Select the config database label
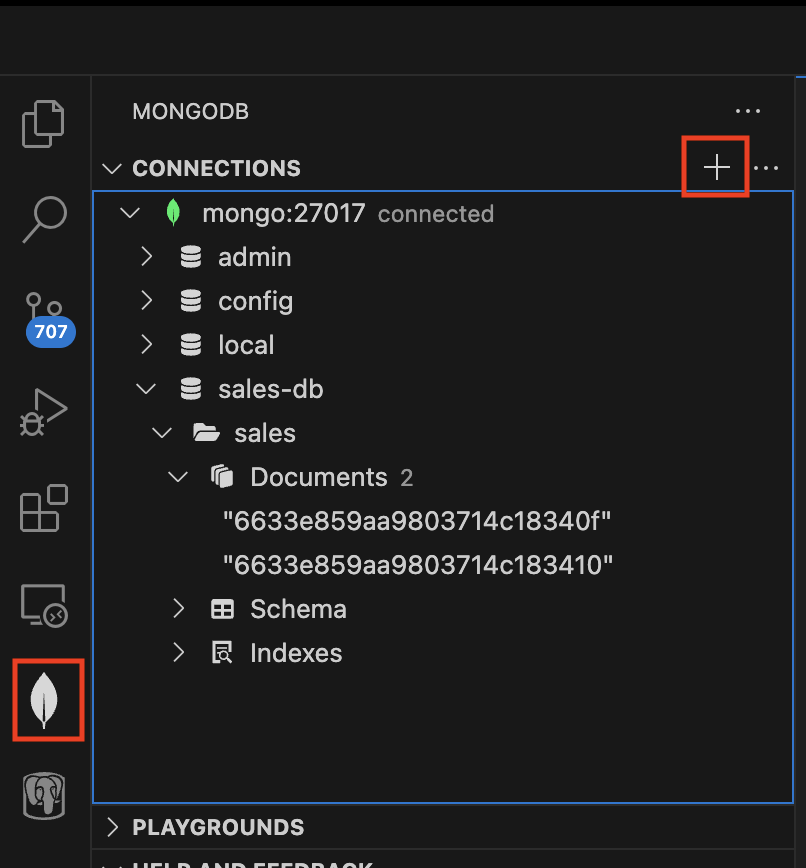Screen dimensions: 806x868 (x=256, y=302)
